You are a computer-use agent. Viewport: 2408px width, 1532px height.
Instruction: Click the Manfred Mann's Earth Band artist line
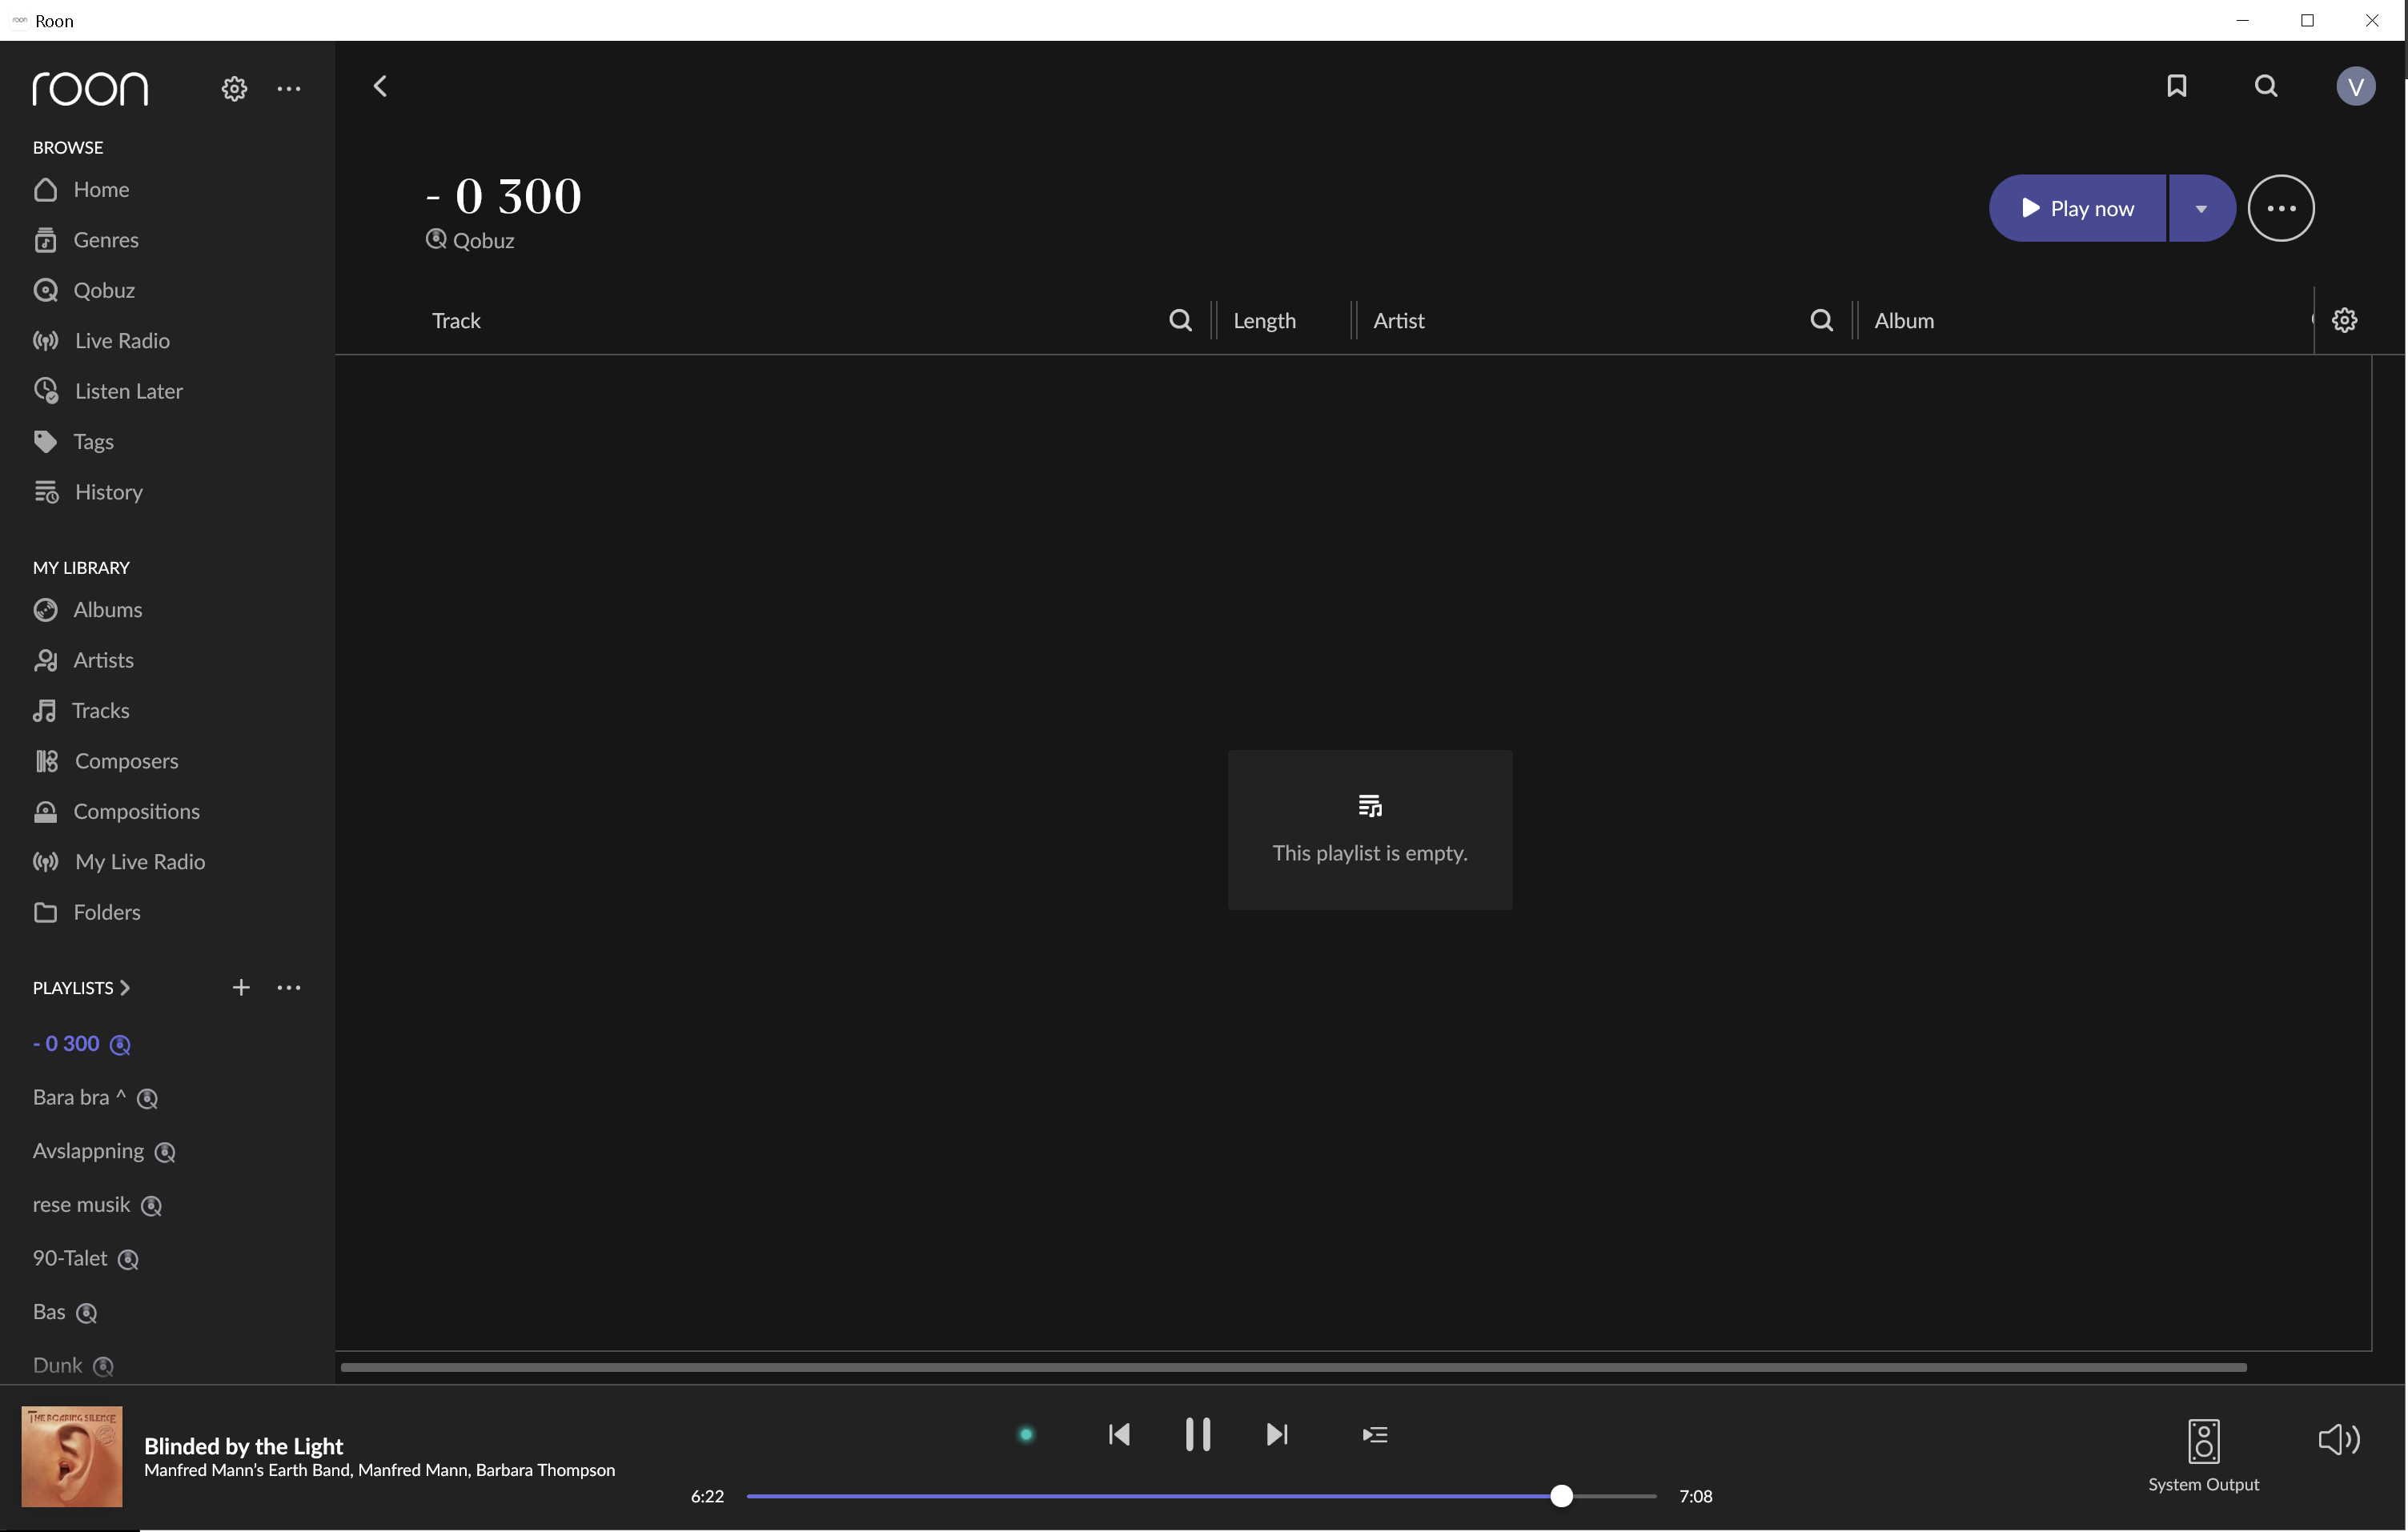pyautogui.click(x=379, y=1470)
